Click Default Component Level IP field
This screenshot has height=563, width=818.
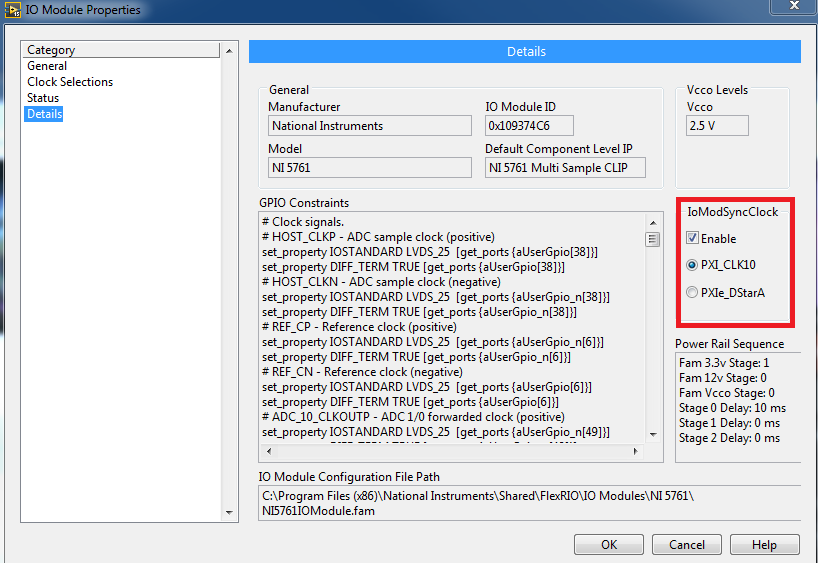pyautogui.click(x=565, y=167)
